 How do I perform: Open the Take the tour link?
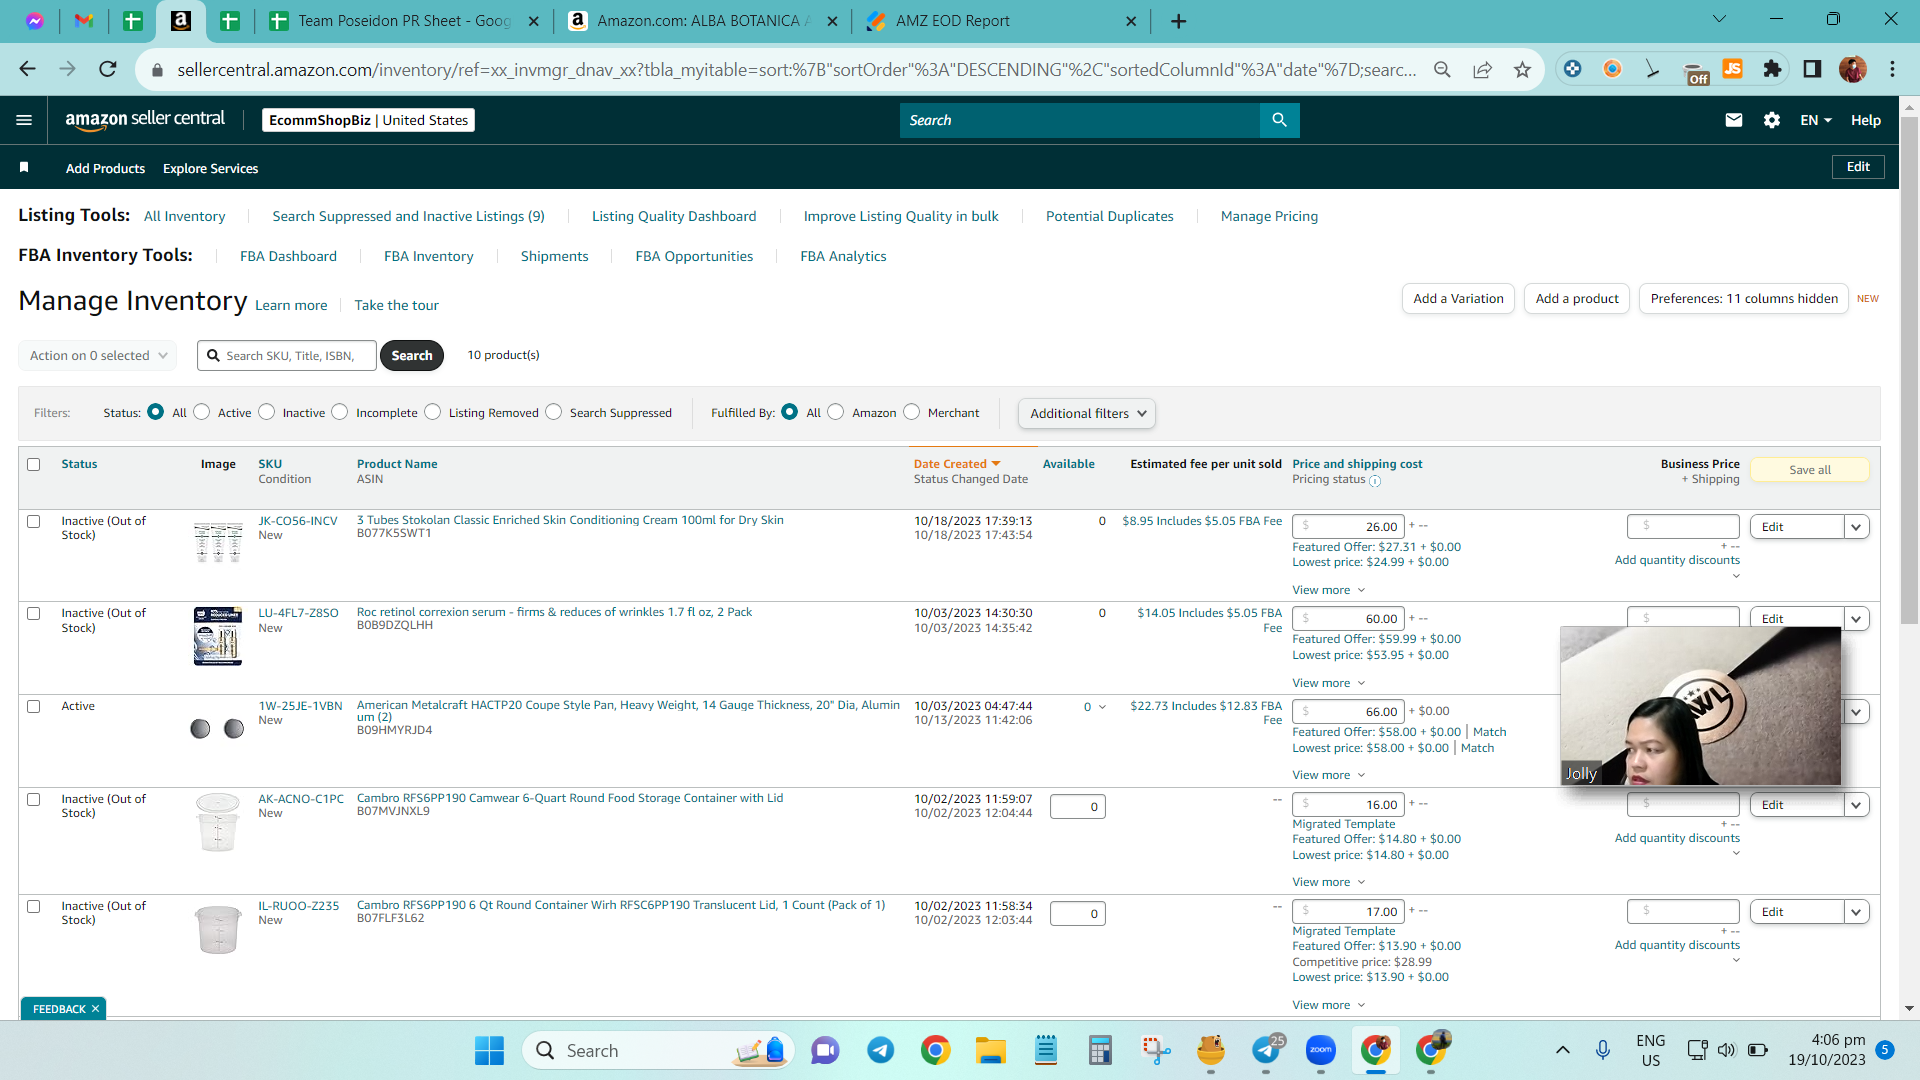(396, 305)
